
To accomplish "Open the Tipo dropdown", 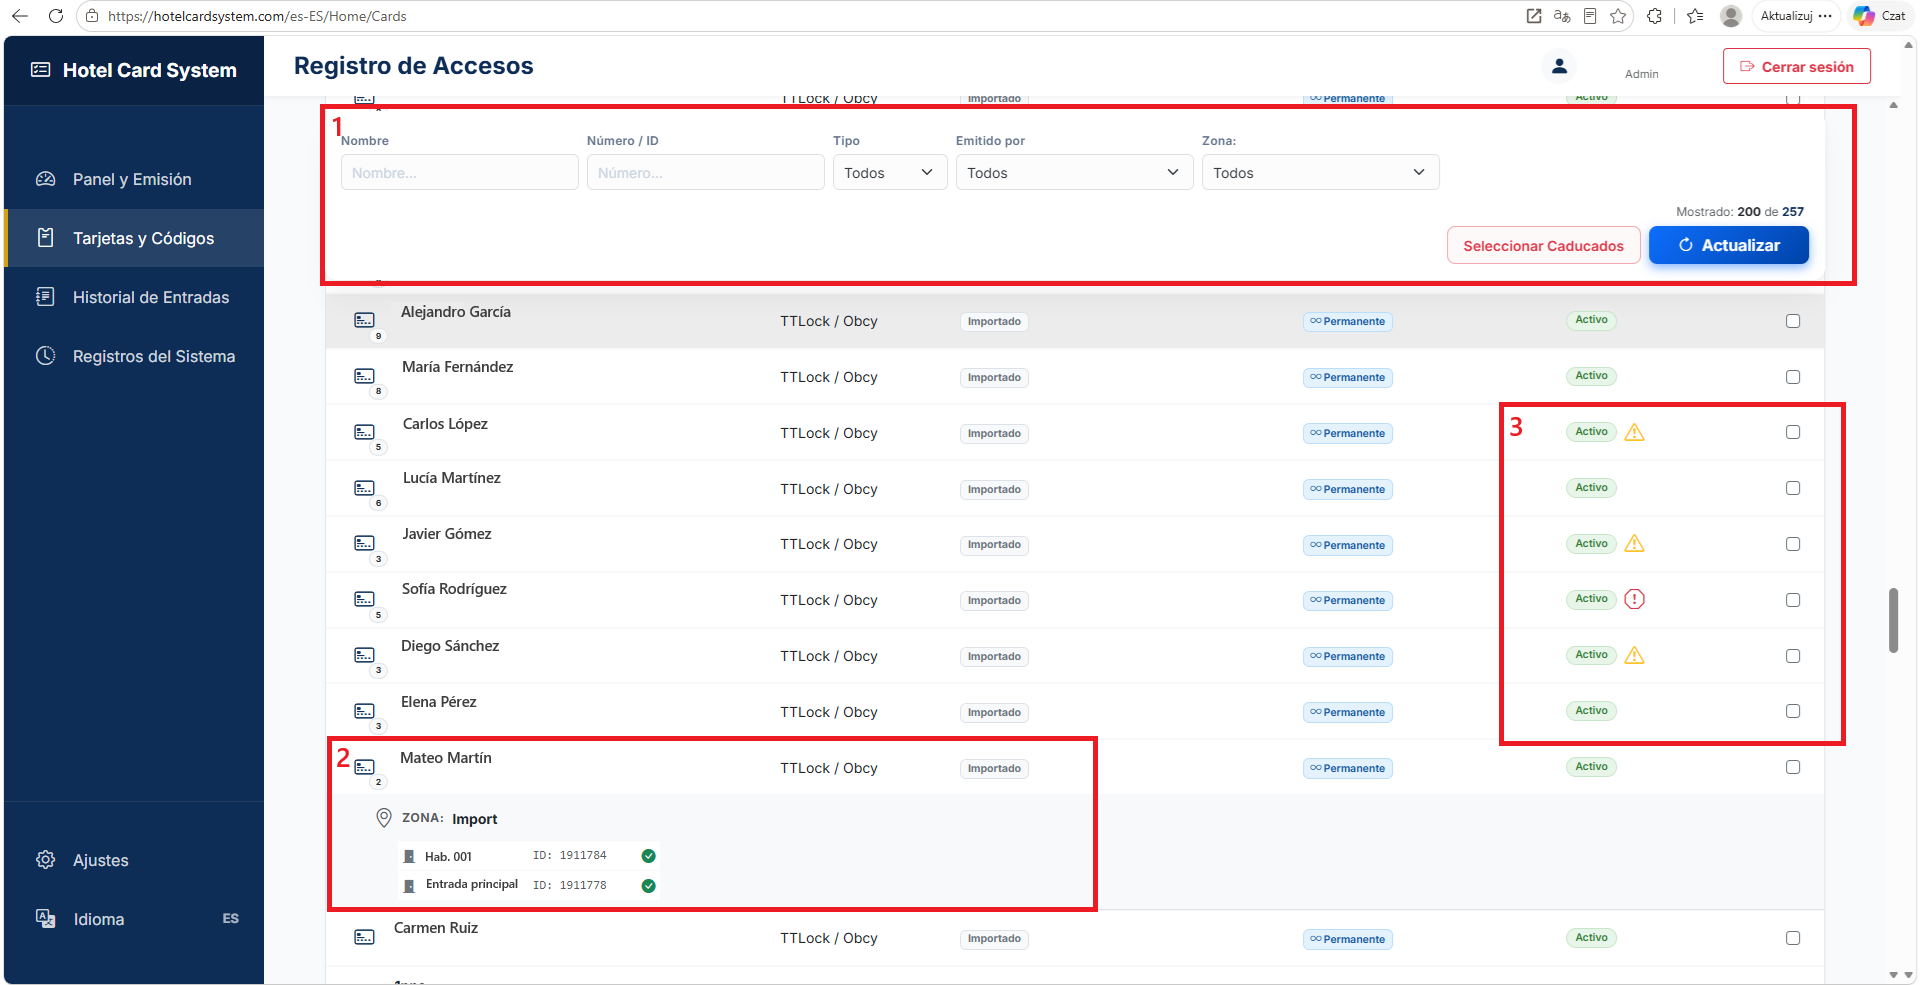I will pos(890,172).
